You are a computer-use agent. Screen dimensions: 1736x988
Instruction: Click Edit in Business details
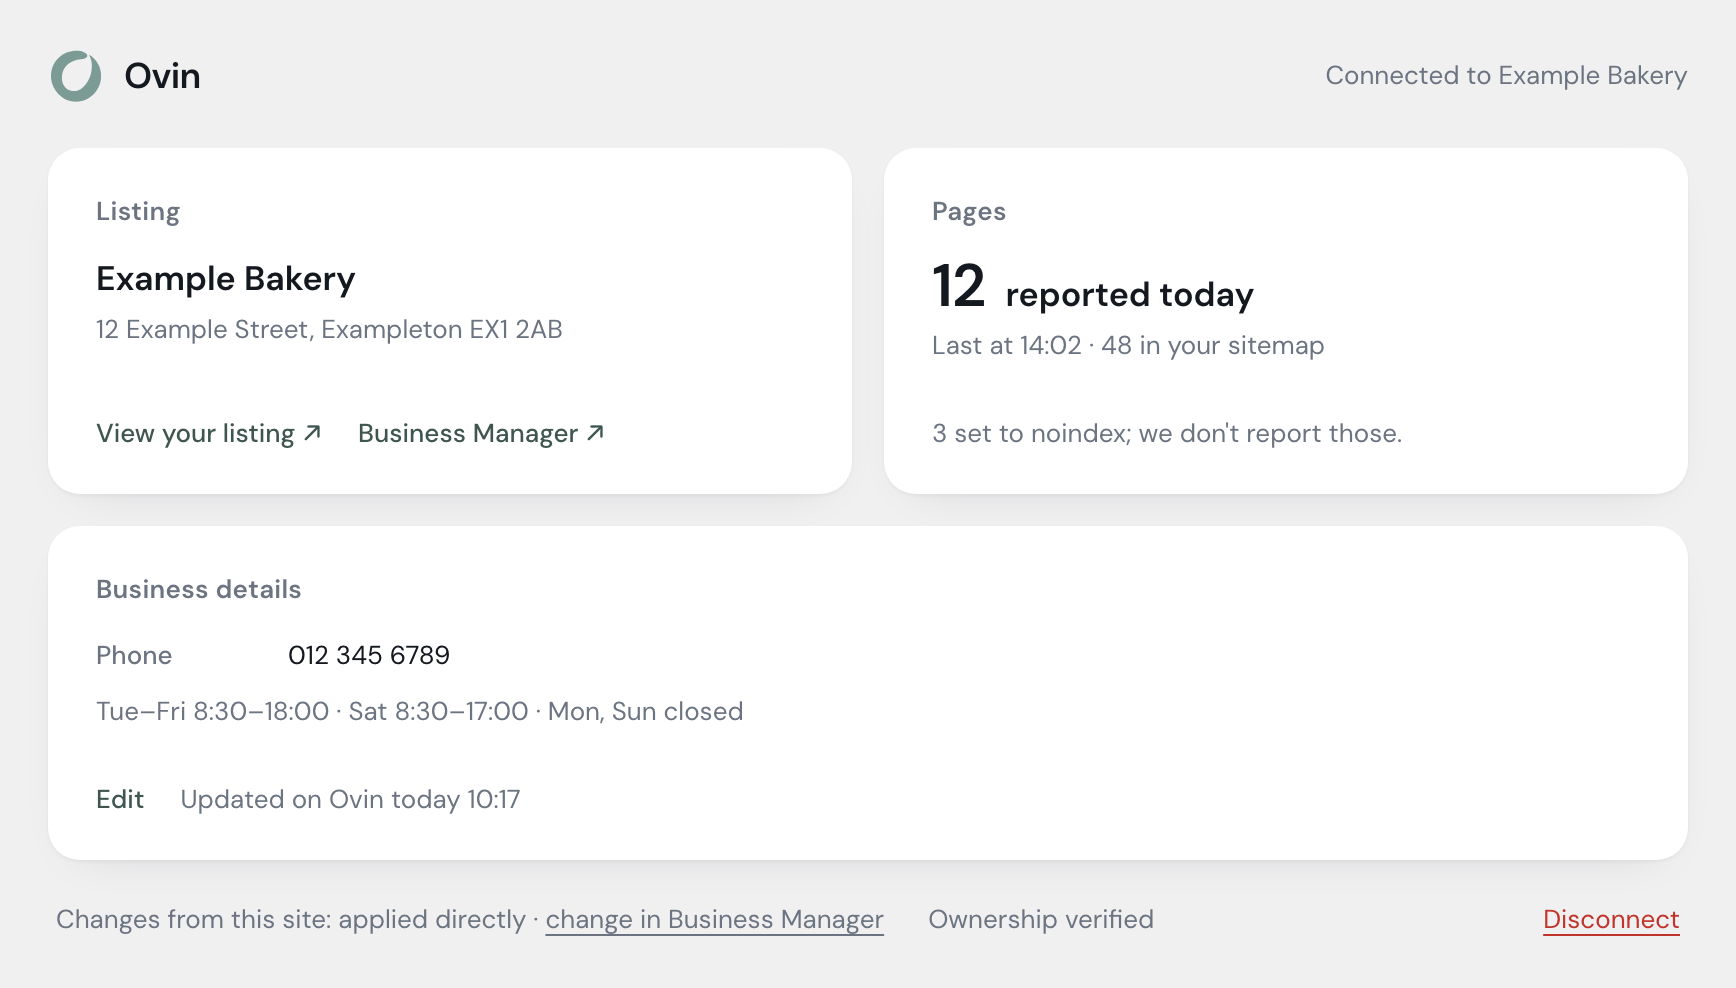click(120, 799)
